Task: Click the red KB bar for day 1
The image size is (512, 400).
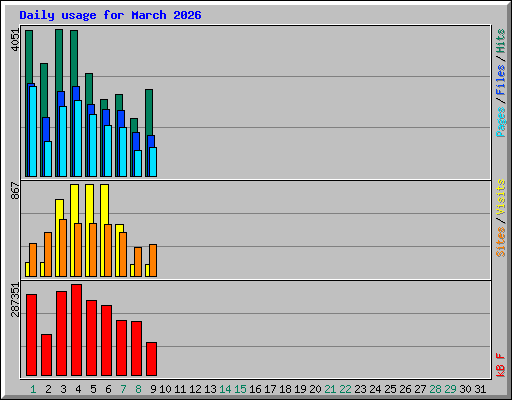Action: tap(31, 335)
